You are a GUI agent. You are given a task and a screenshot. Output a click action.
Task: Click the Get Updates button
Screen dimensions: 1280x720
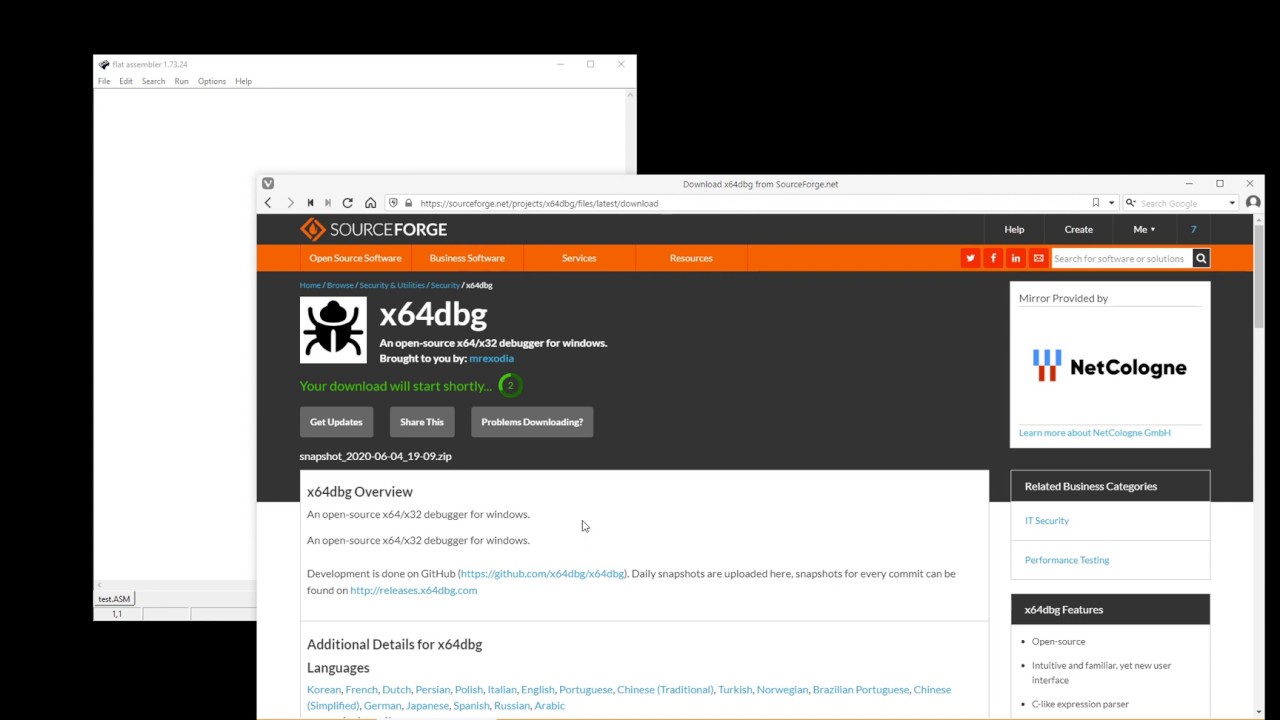click(x=336, y=422)
